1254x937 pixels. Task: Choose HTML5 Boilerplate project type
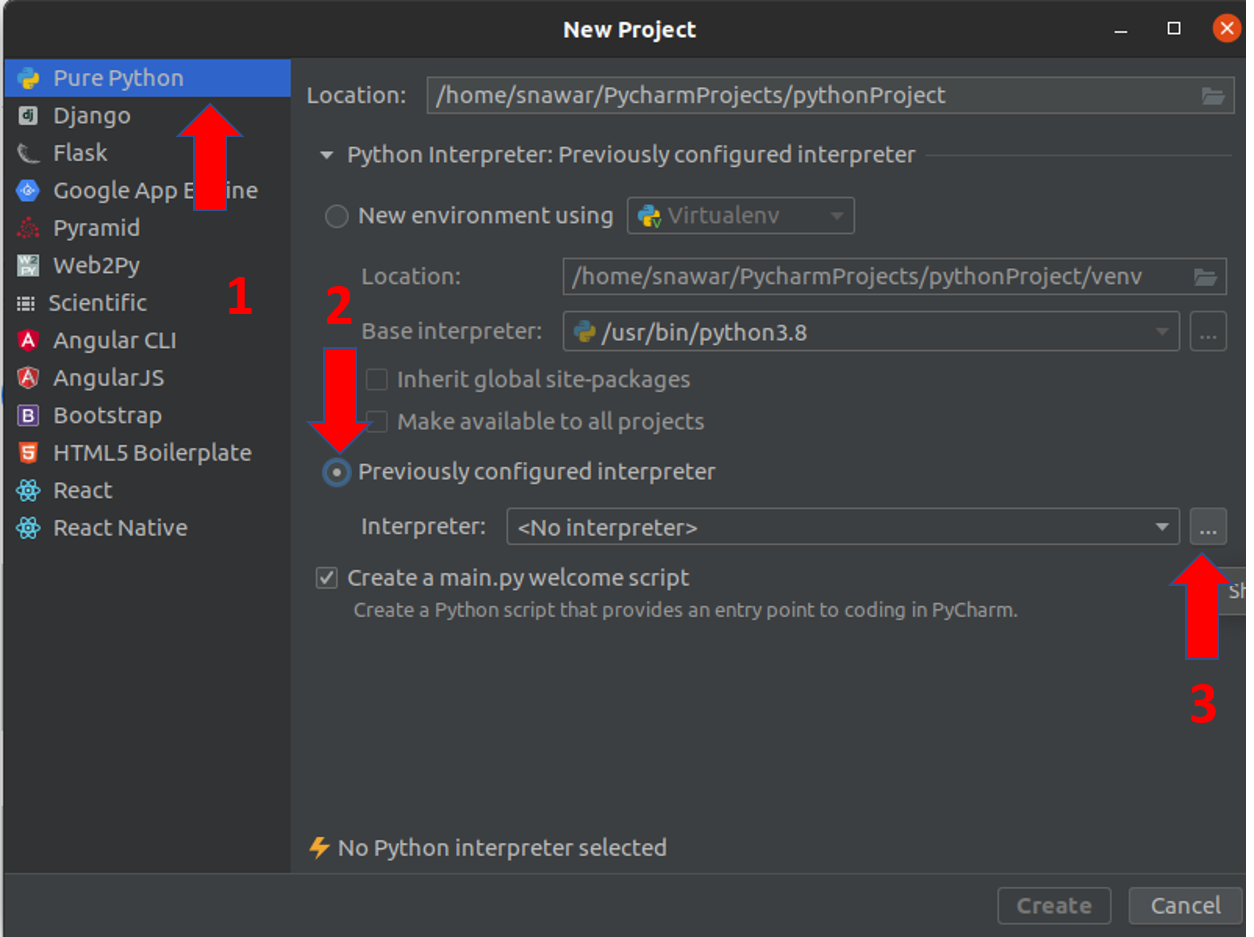pos(147,453)
